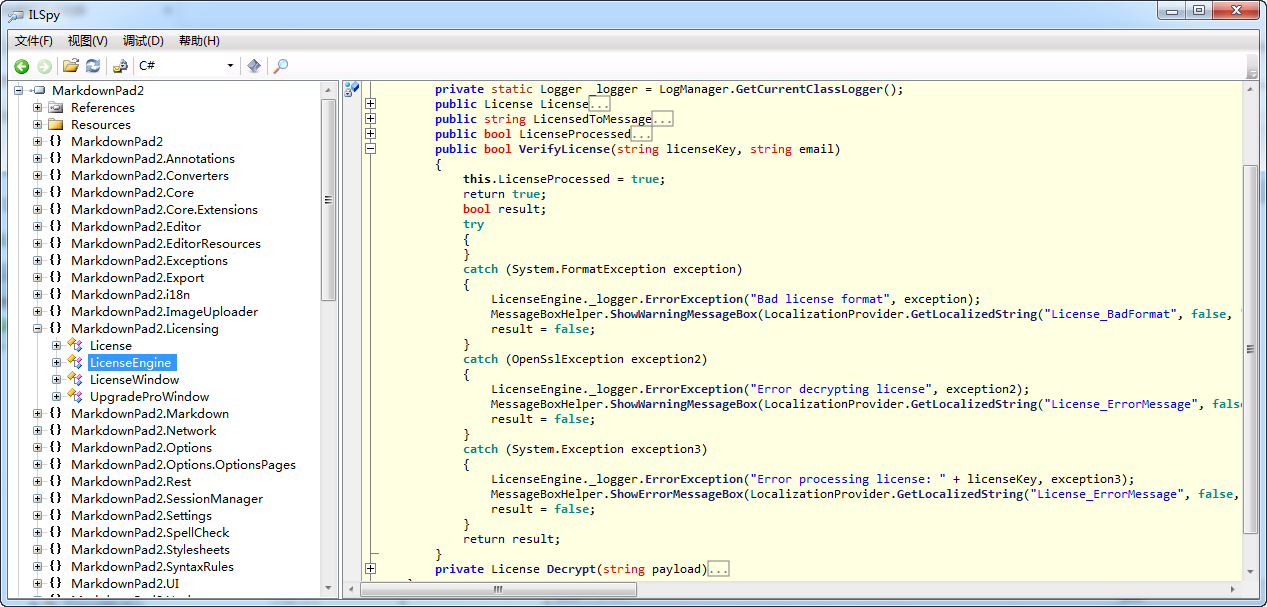Select the MarkdownPad2.Exceptions namespace
Image resolution: width=1267 pixels, height=607 pixels.
pos(149,261)
